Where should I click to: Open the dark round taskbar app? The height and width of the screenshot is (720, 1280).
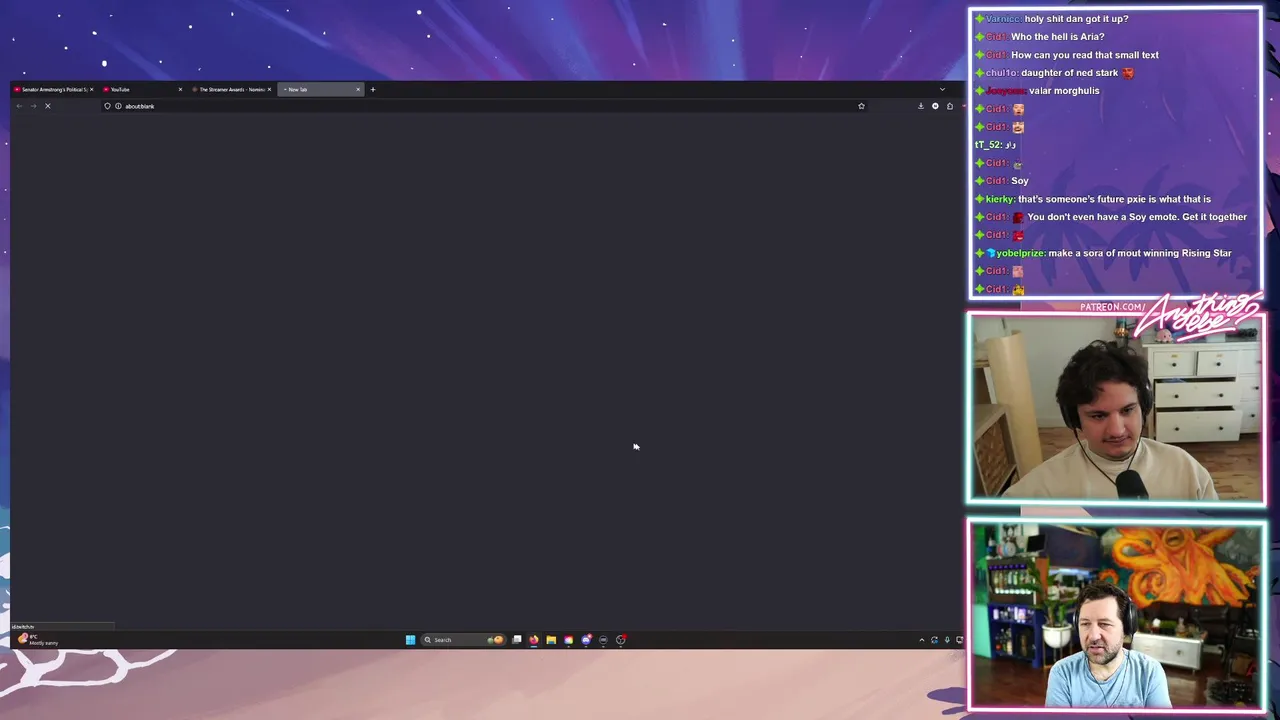pos(603,640)
